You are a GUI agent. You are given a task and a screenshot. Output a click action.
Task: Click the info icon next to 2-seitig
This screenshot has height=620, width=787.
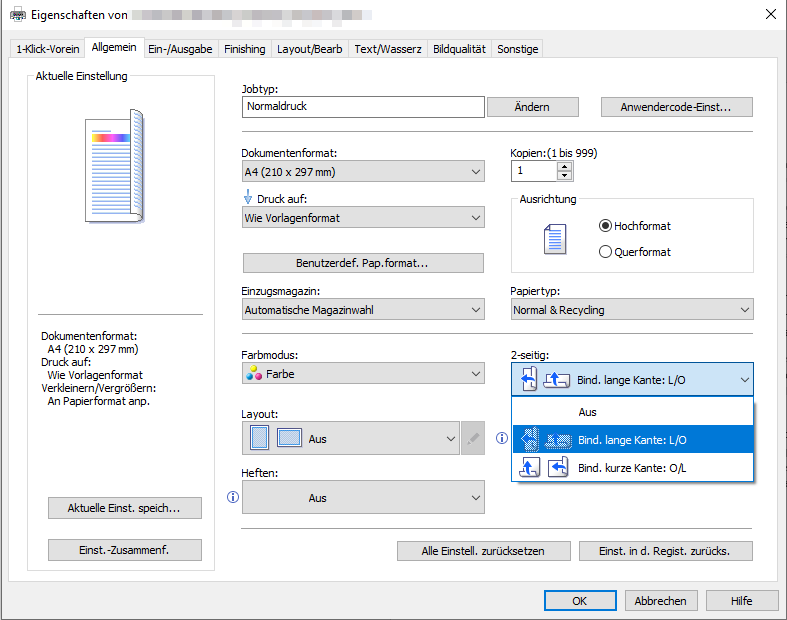(x=503, y=438)
